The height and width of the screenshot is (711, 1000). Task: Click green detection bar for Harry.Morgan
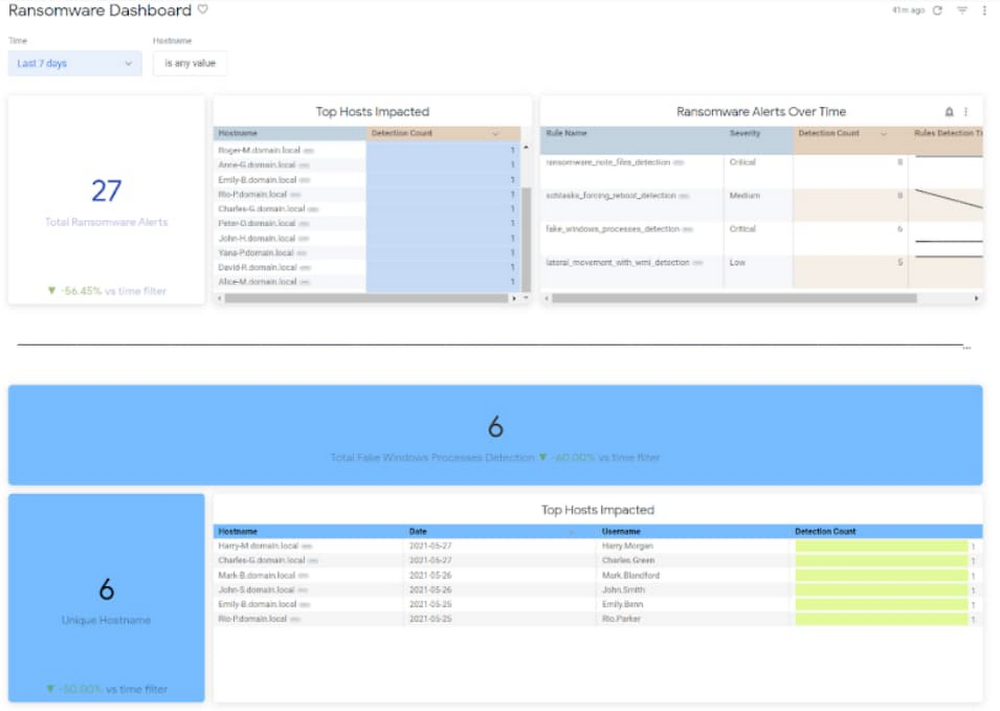(x=881, y=546)
